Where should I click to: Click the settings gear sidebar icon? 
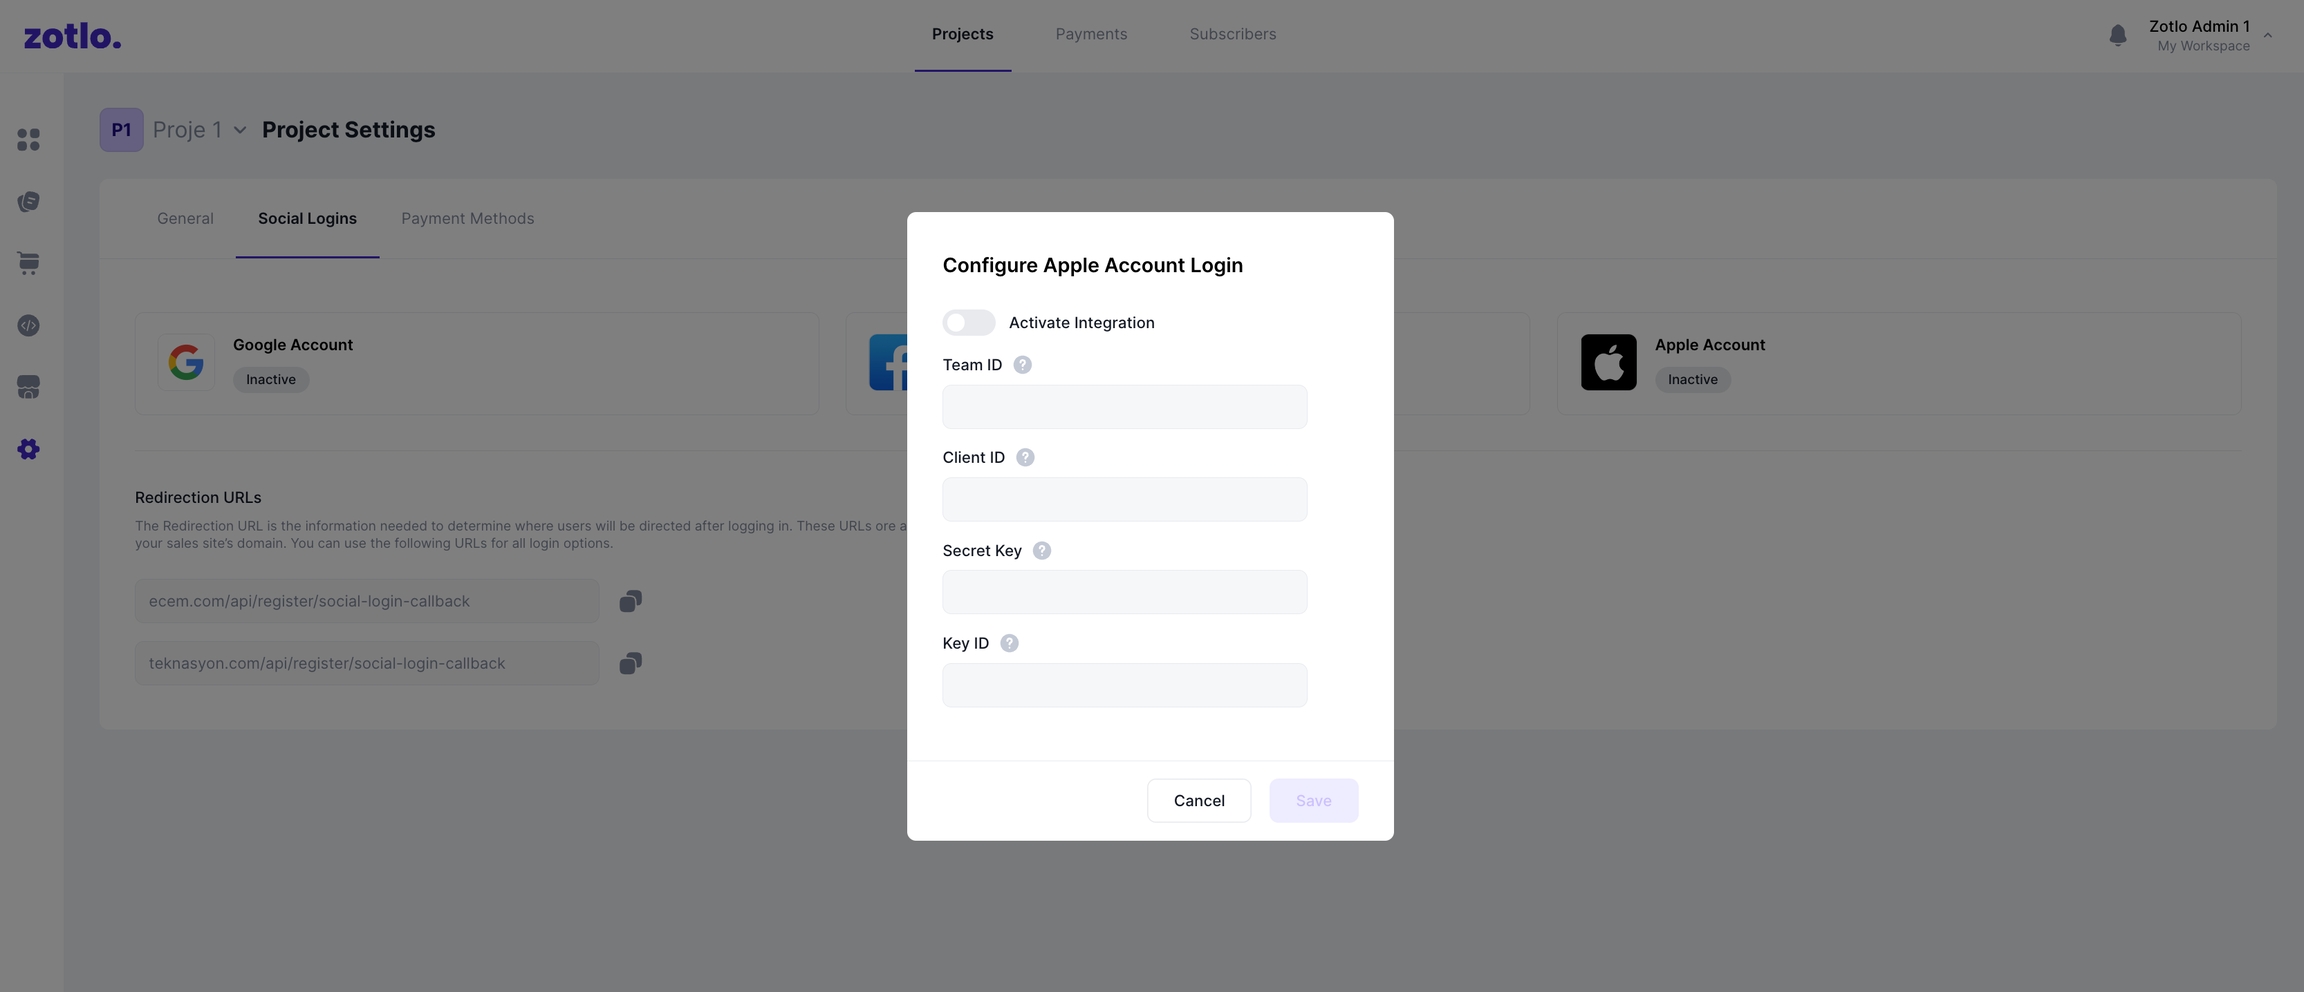(x=29, y=449)
